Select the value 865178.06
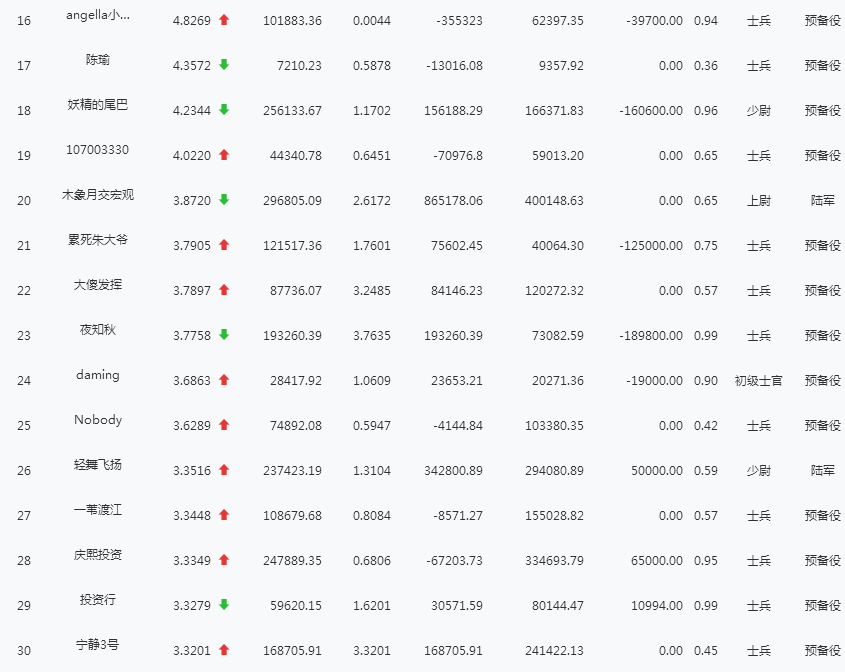This screenshot has width=845, height=672. point(453,201)
